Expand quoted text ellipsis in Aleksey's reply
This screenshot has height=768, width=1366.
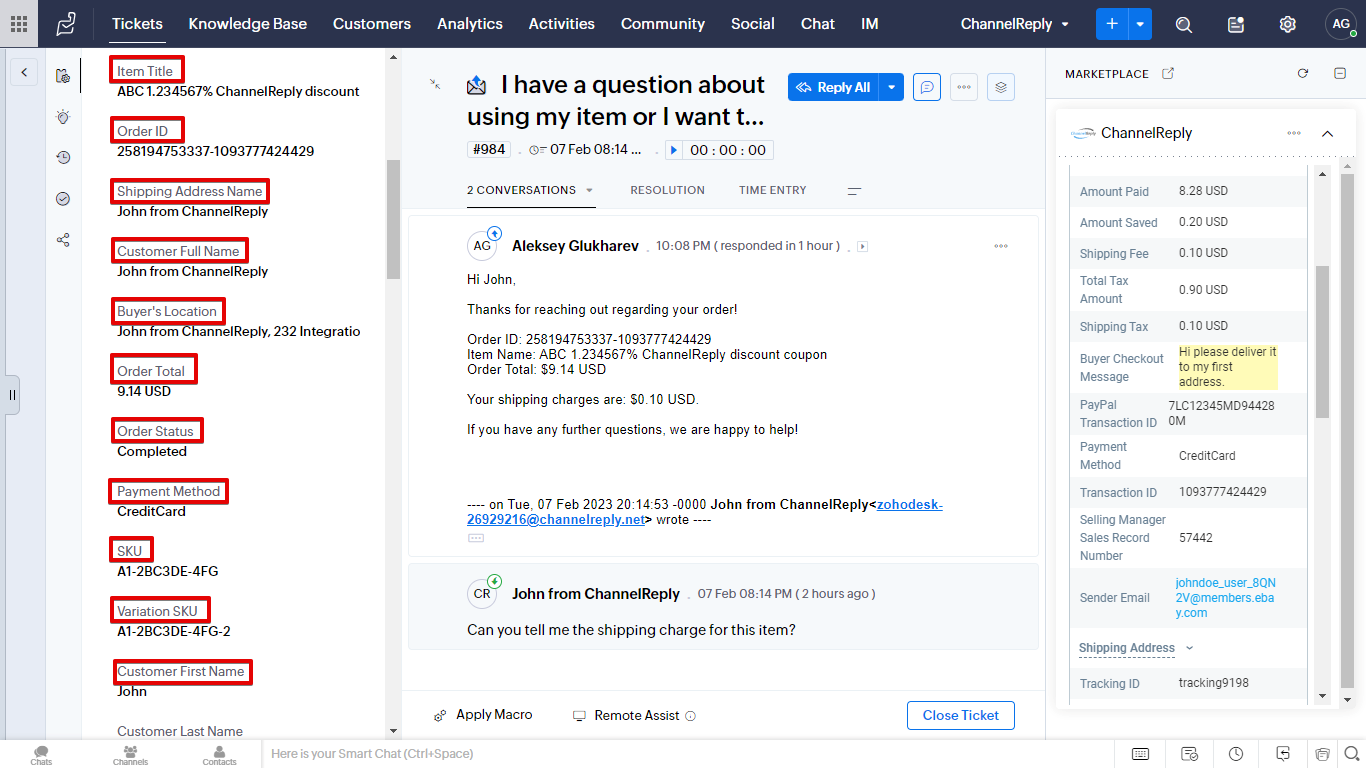476,538
